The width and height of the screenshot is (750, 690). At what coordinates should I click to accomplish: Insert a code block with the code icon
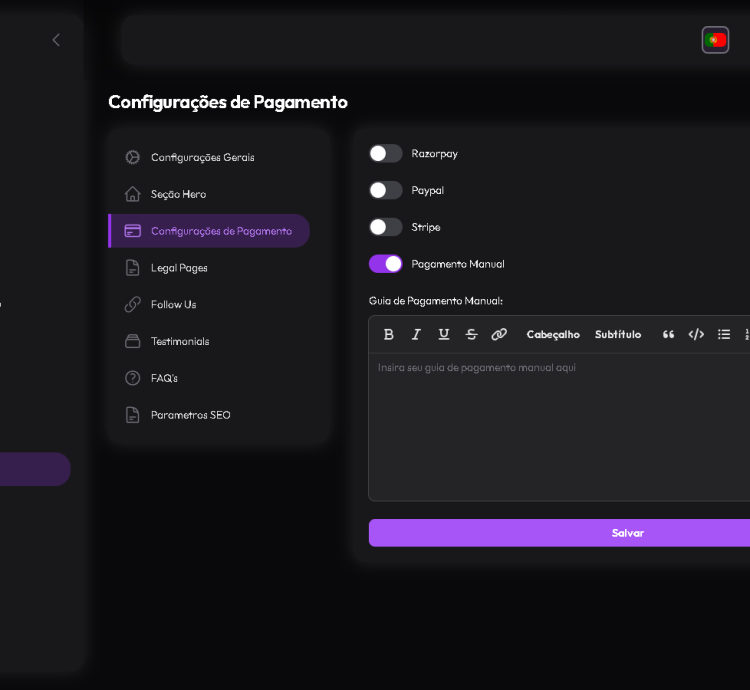point(696,334)
